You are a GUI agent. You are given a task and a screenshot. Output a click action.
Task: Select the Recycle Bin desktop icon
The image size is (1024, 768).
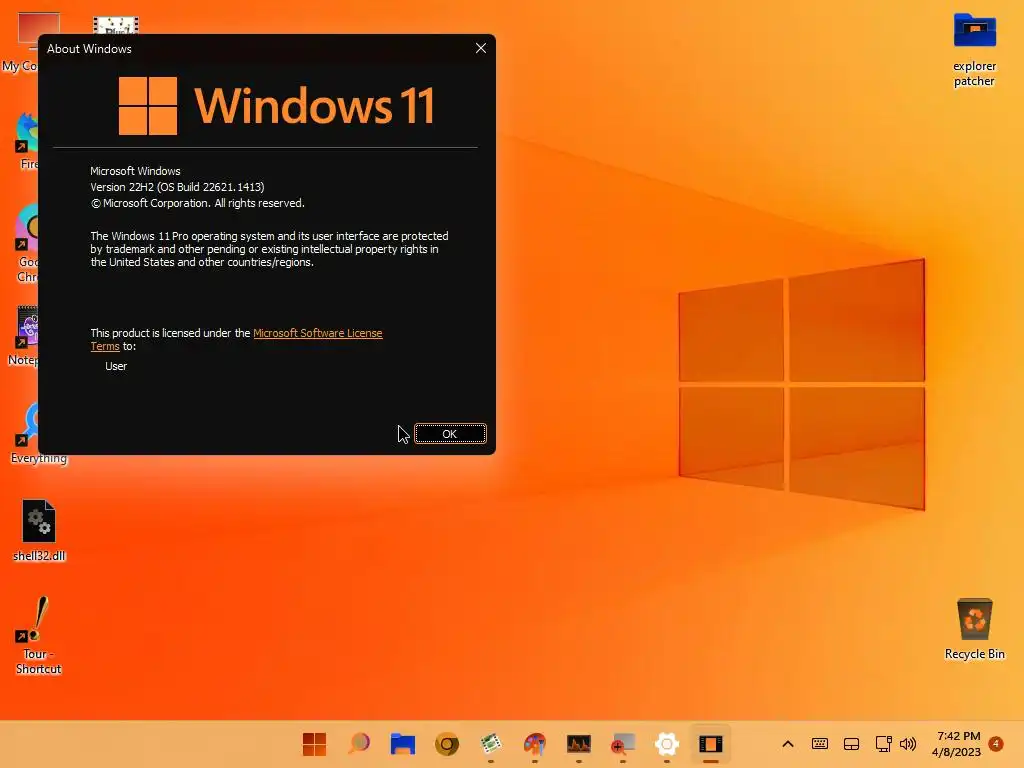[974, 629]
